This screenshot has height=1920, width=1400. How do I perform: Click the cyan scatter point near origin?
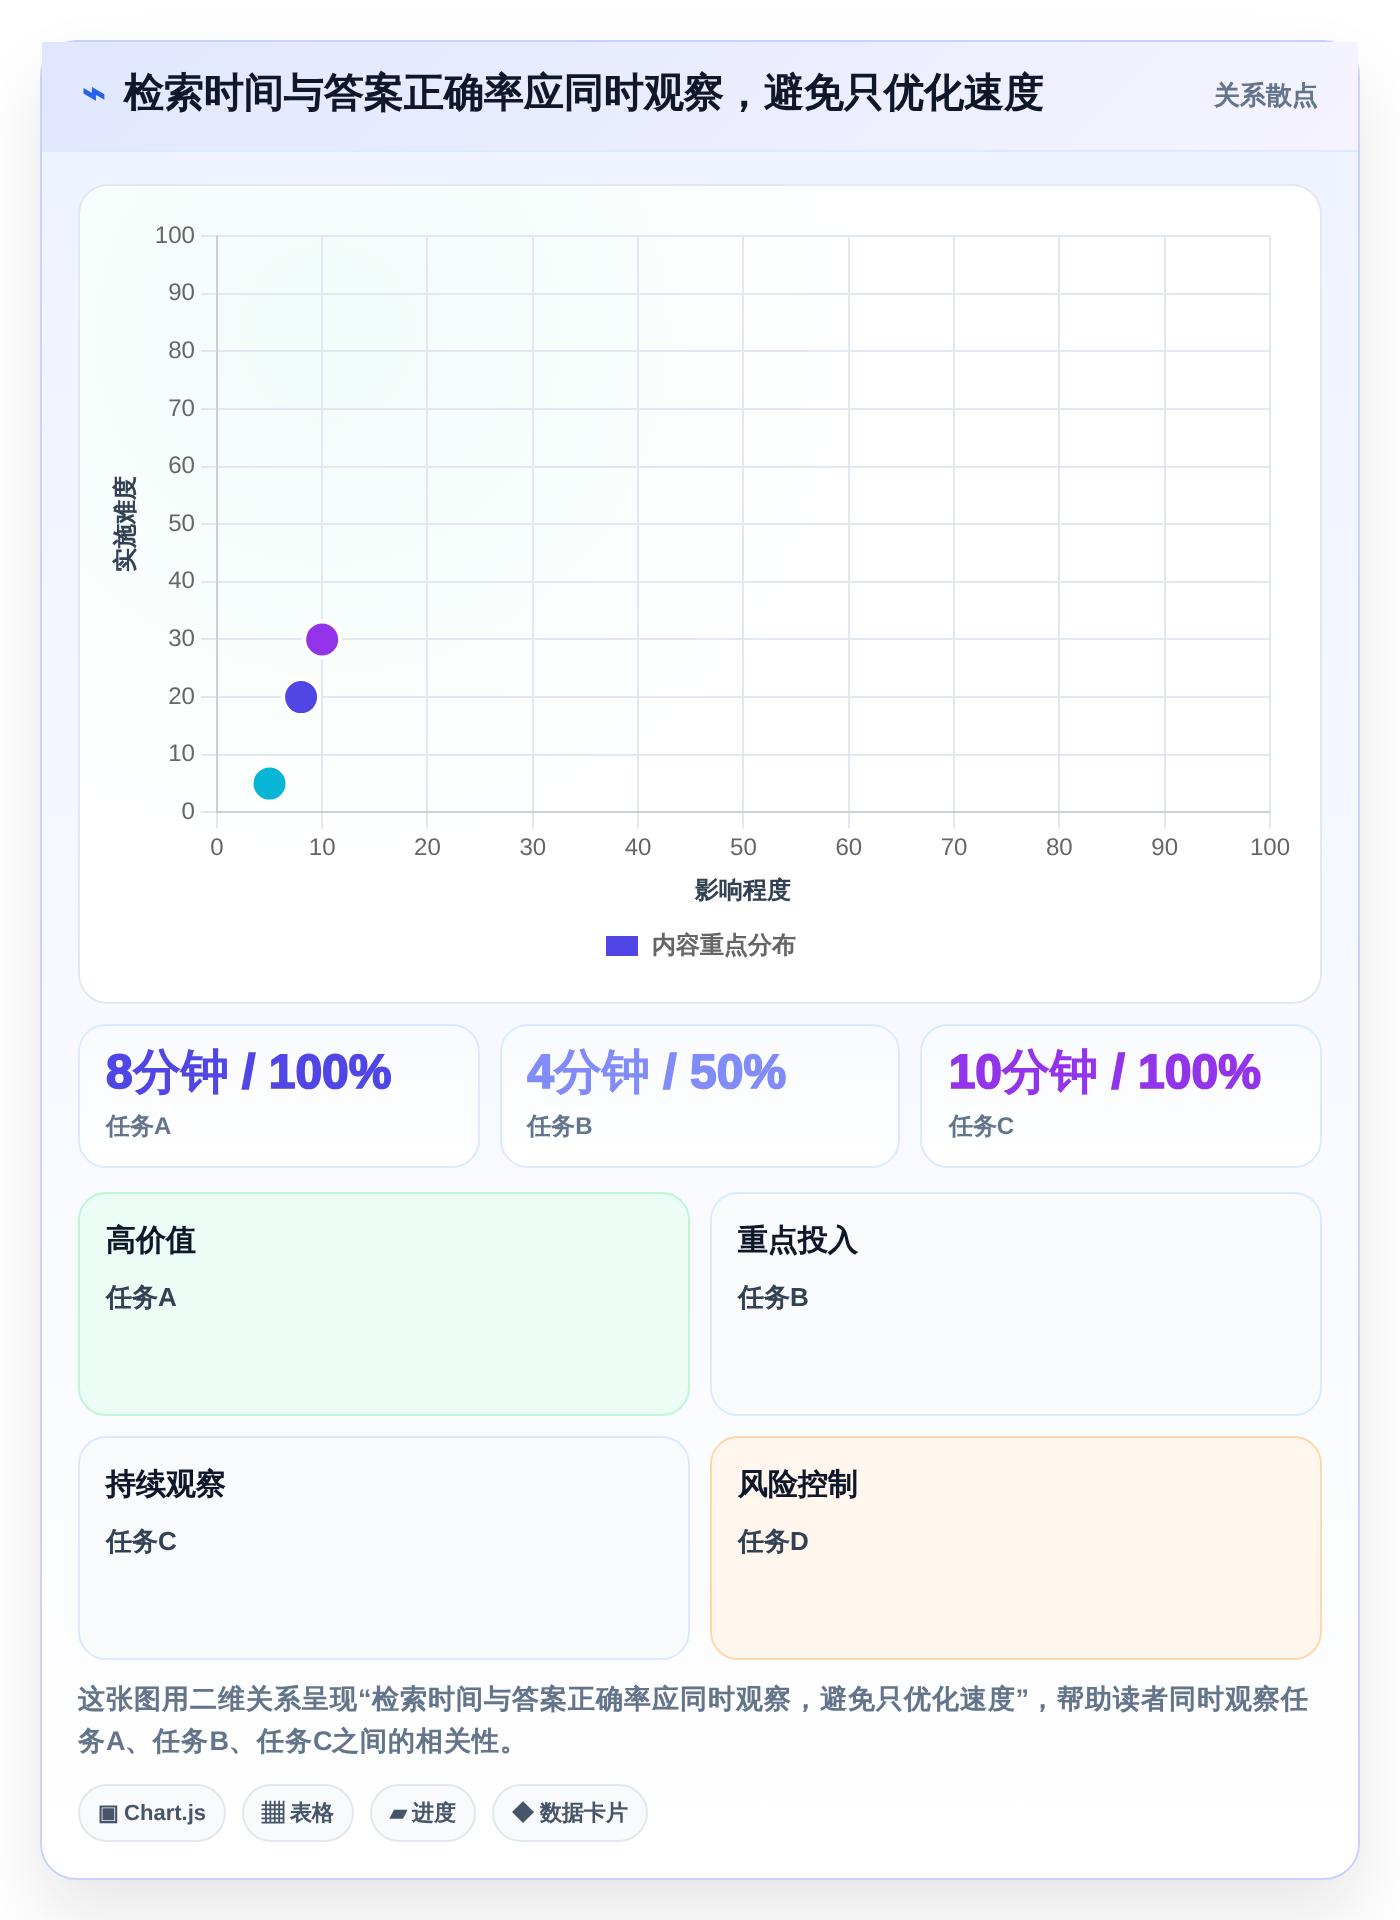tap(269, 783)
